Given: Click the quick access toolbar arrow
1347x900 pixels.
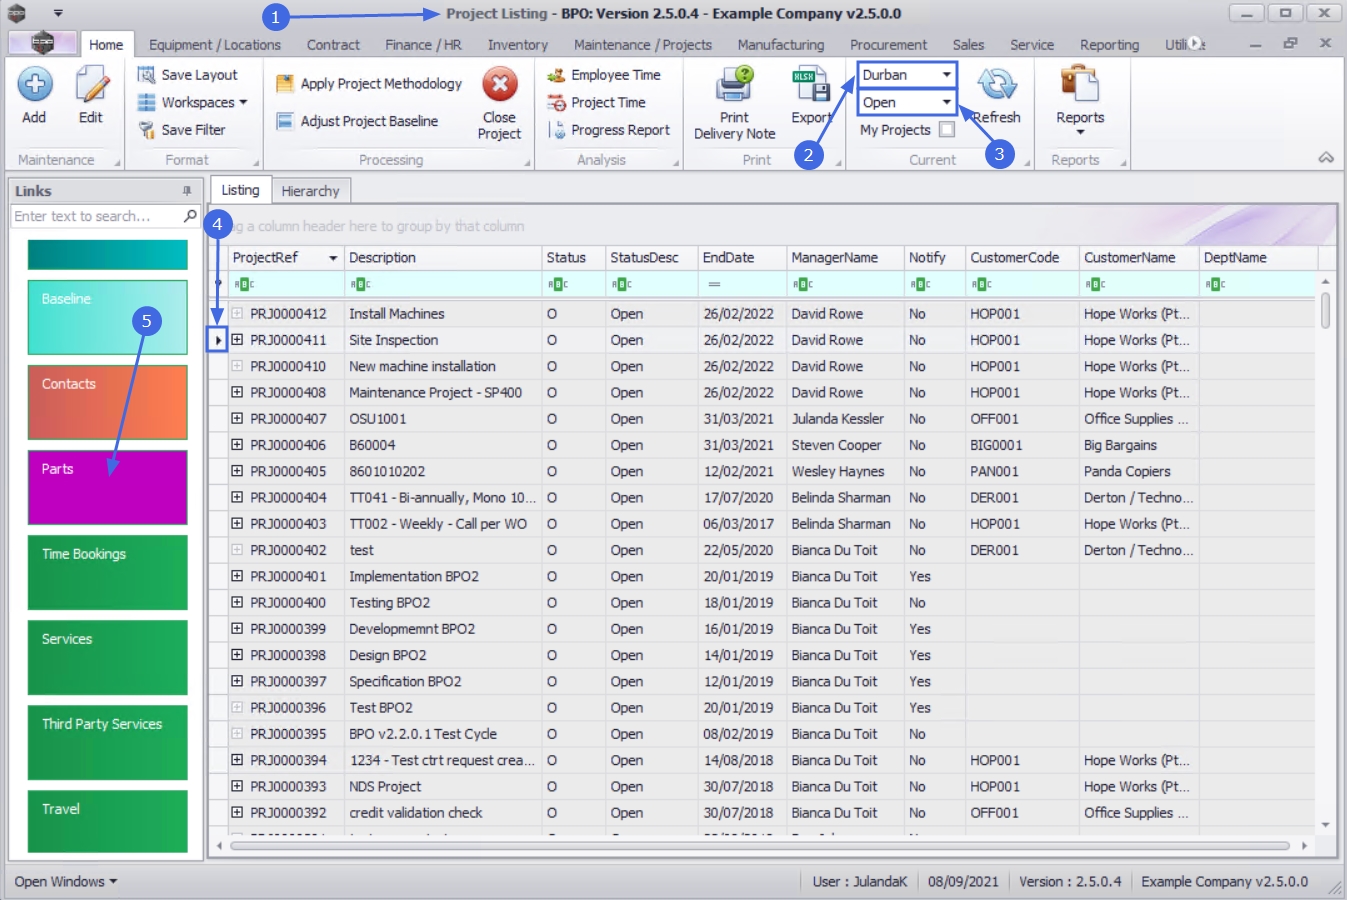Looking at the screenshot, I should coord(58,14).
